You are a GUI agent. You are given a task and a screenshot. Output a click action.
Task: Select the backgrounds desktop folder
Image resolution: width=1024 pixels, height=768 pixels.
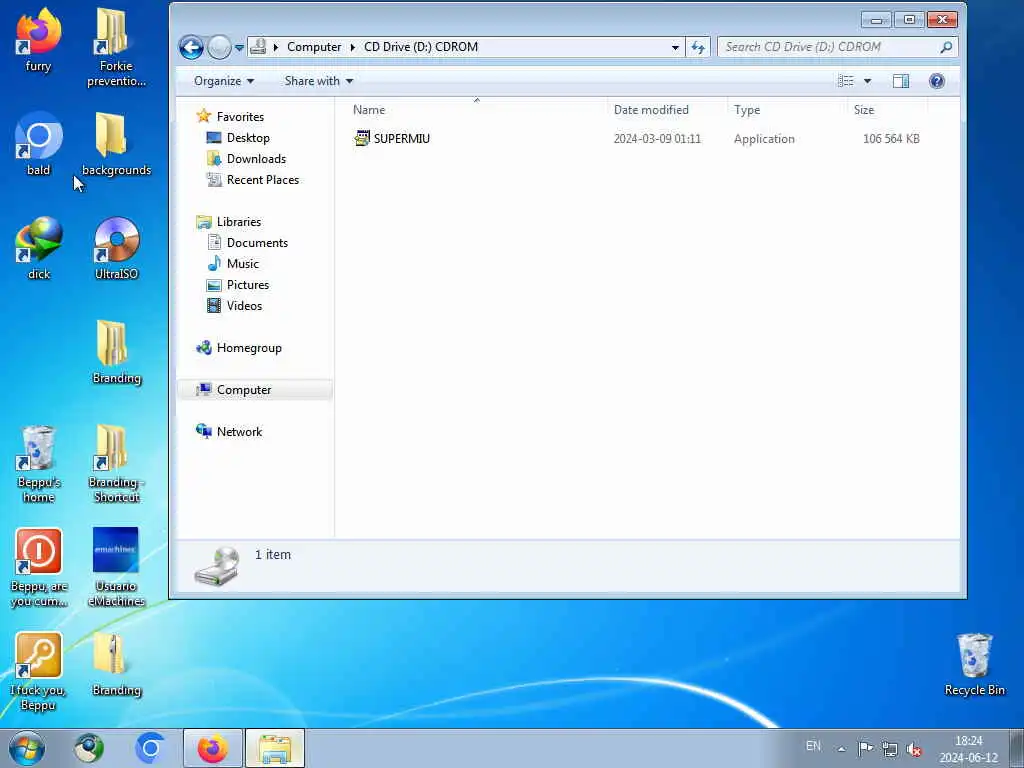click(116, 144)
